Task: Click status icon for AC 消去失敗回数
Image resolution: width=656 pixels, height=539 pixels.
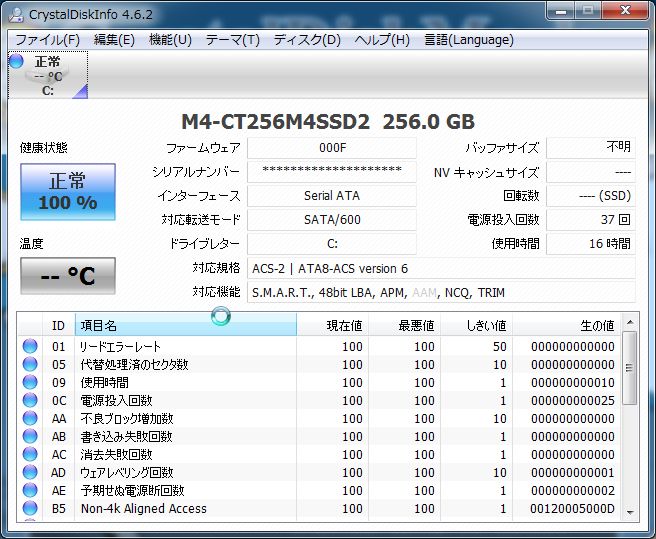Action: tap(30, 454)
